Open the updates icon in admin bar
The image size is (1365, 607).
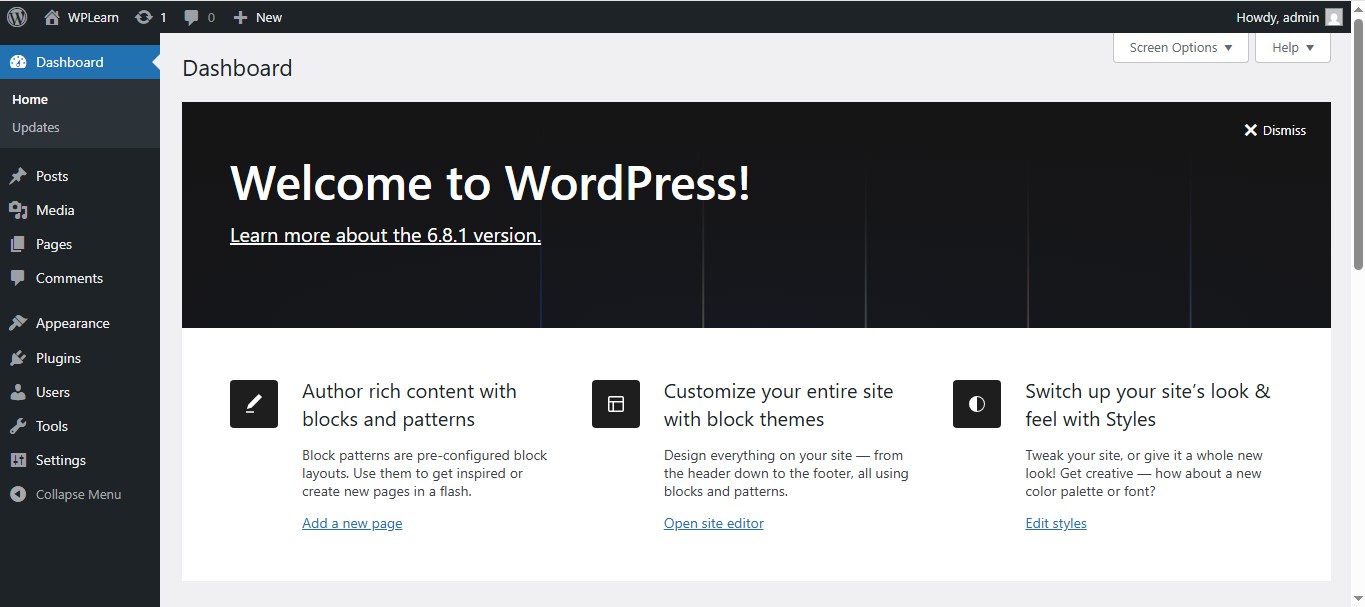[144, 17]
